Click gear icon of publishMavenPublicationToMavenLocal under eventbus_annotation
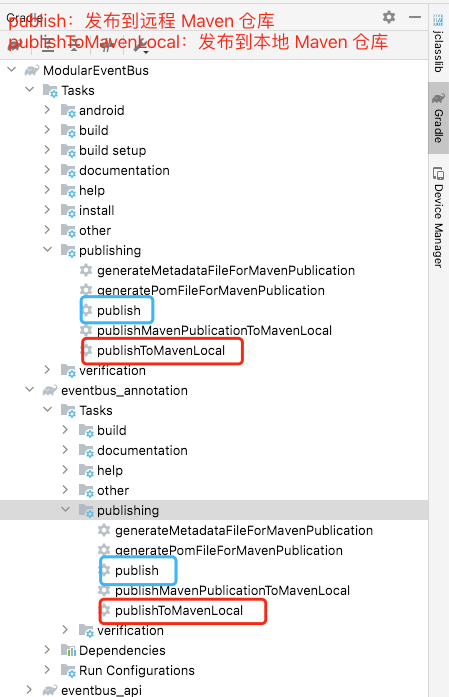Image resolution: width=449 pixels, height=697 pixels. (104, 590)
